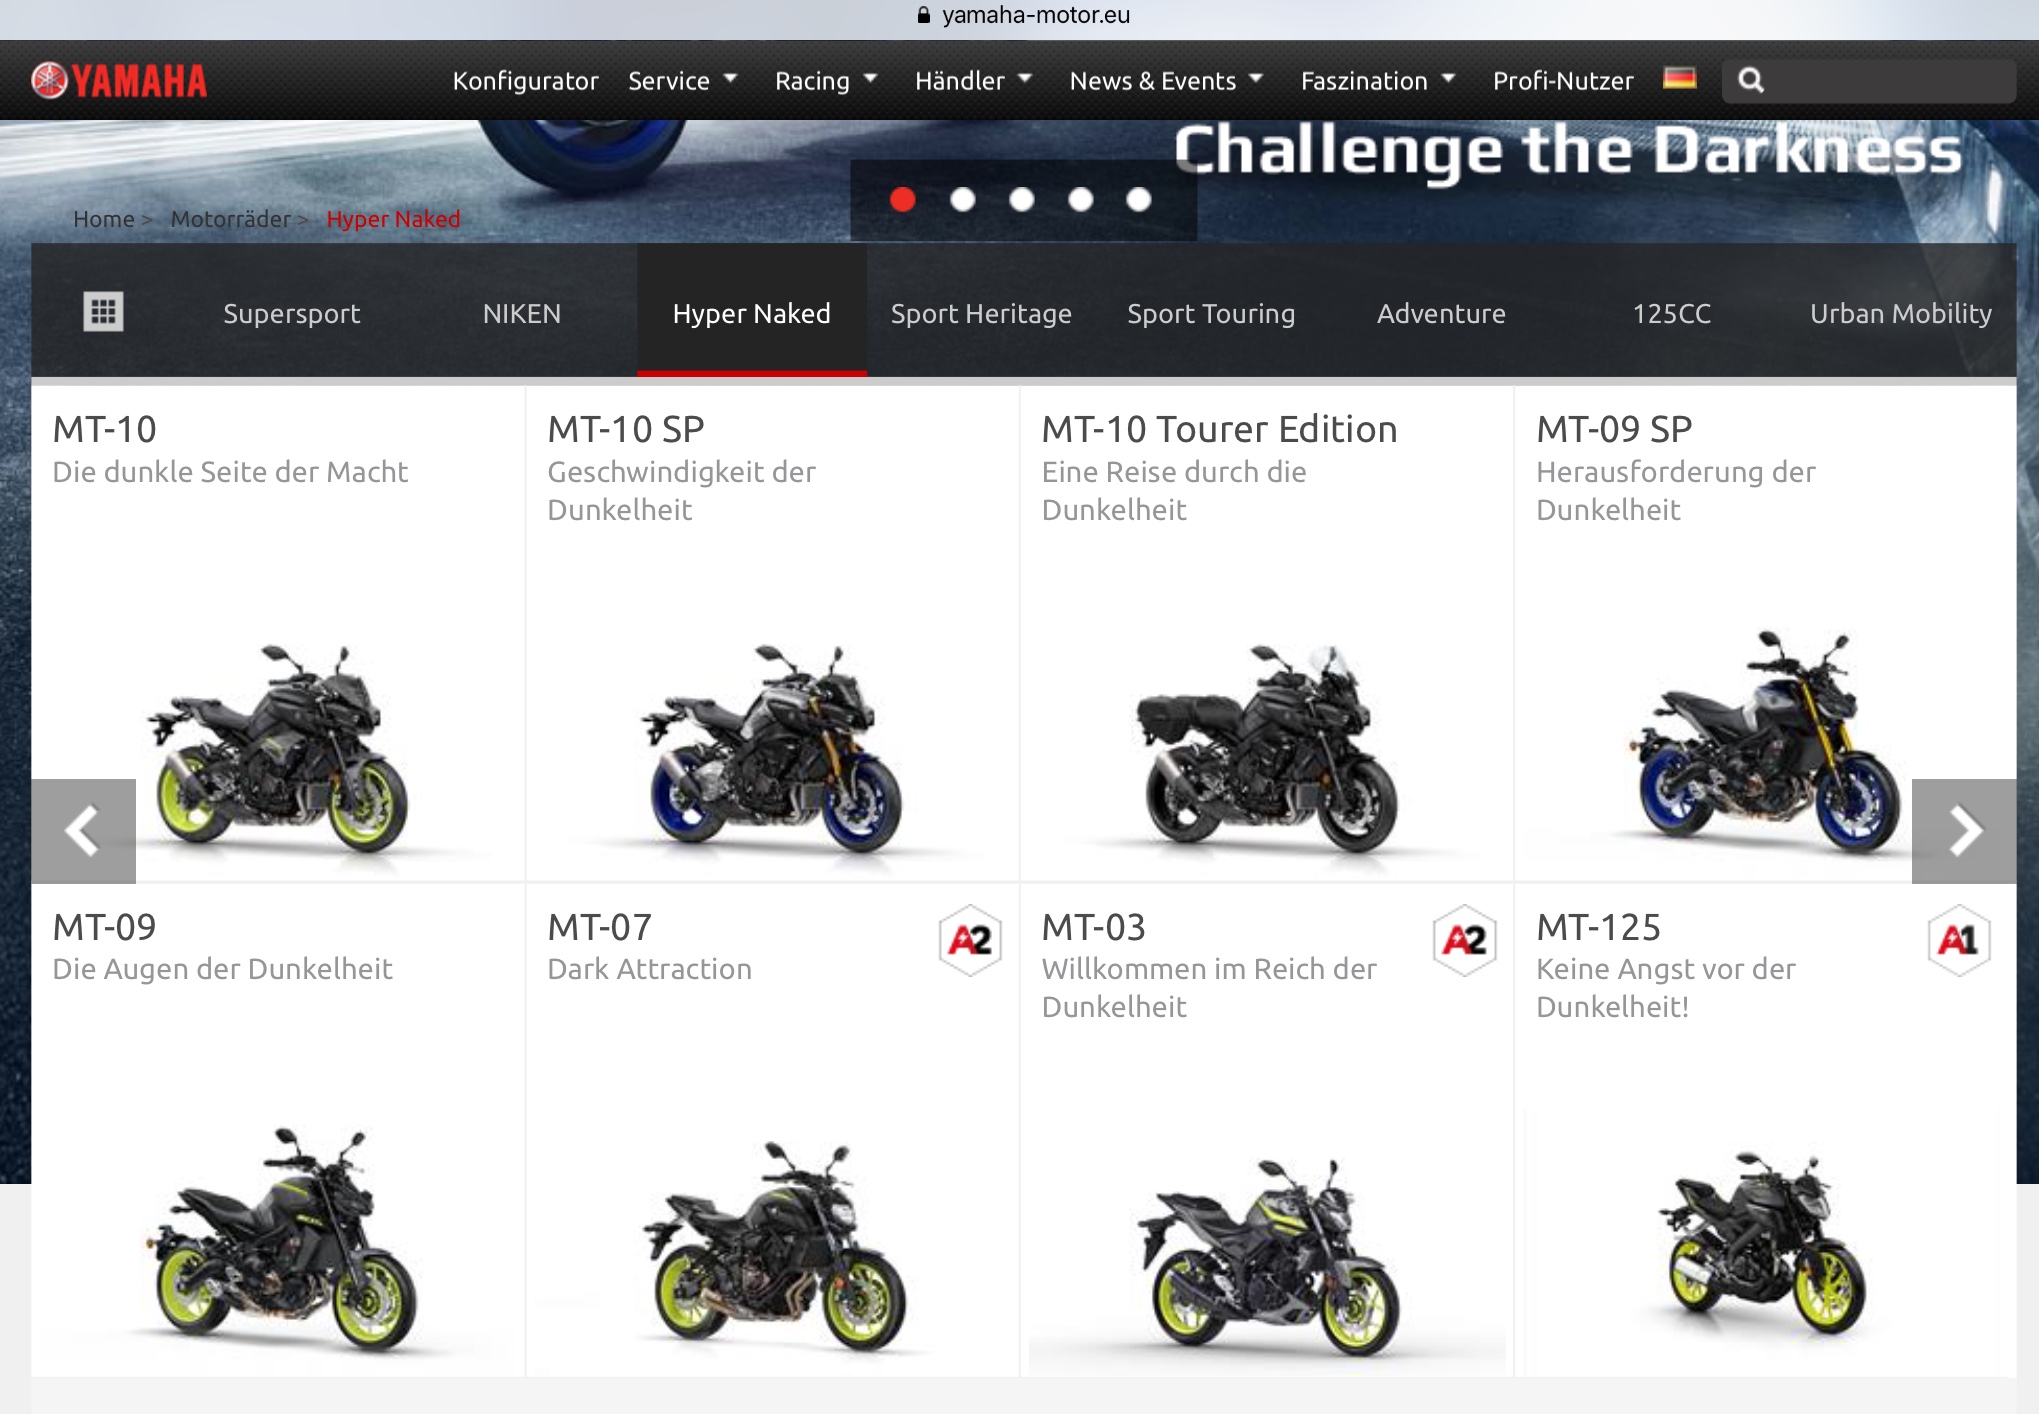Expand the Händler dropdown menu
This screenshot has height=1414, width=2039.
tap(974, 81)
